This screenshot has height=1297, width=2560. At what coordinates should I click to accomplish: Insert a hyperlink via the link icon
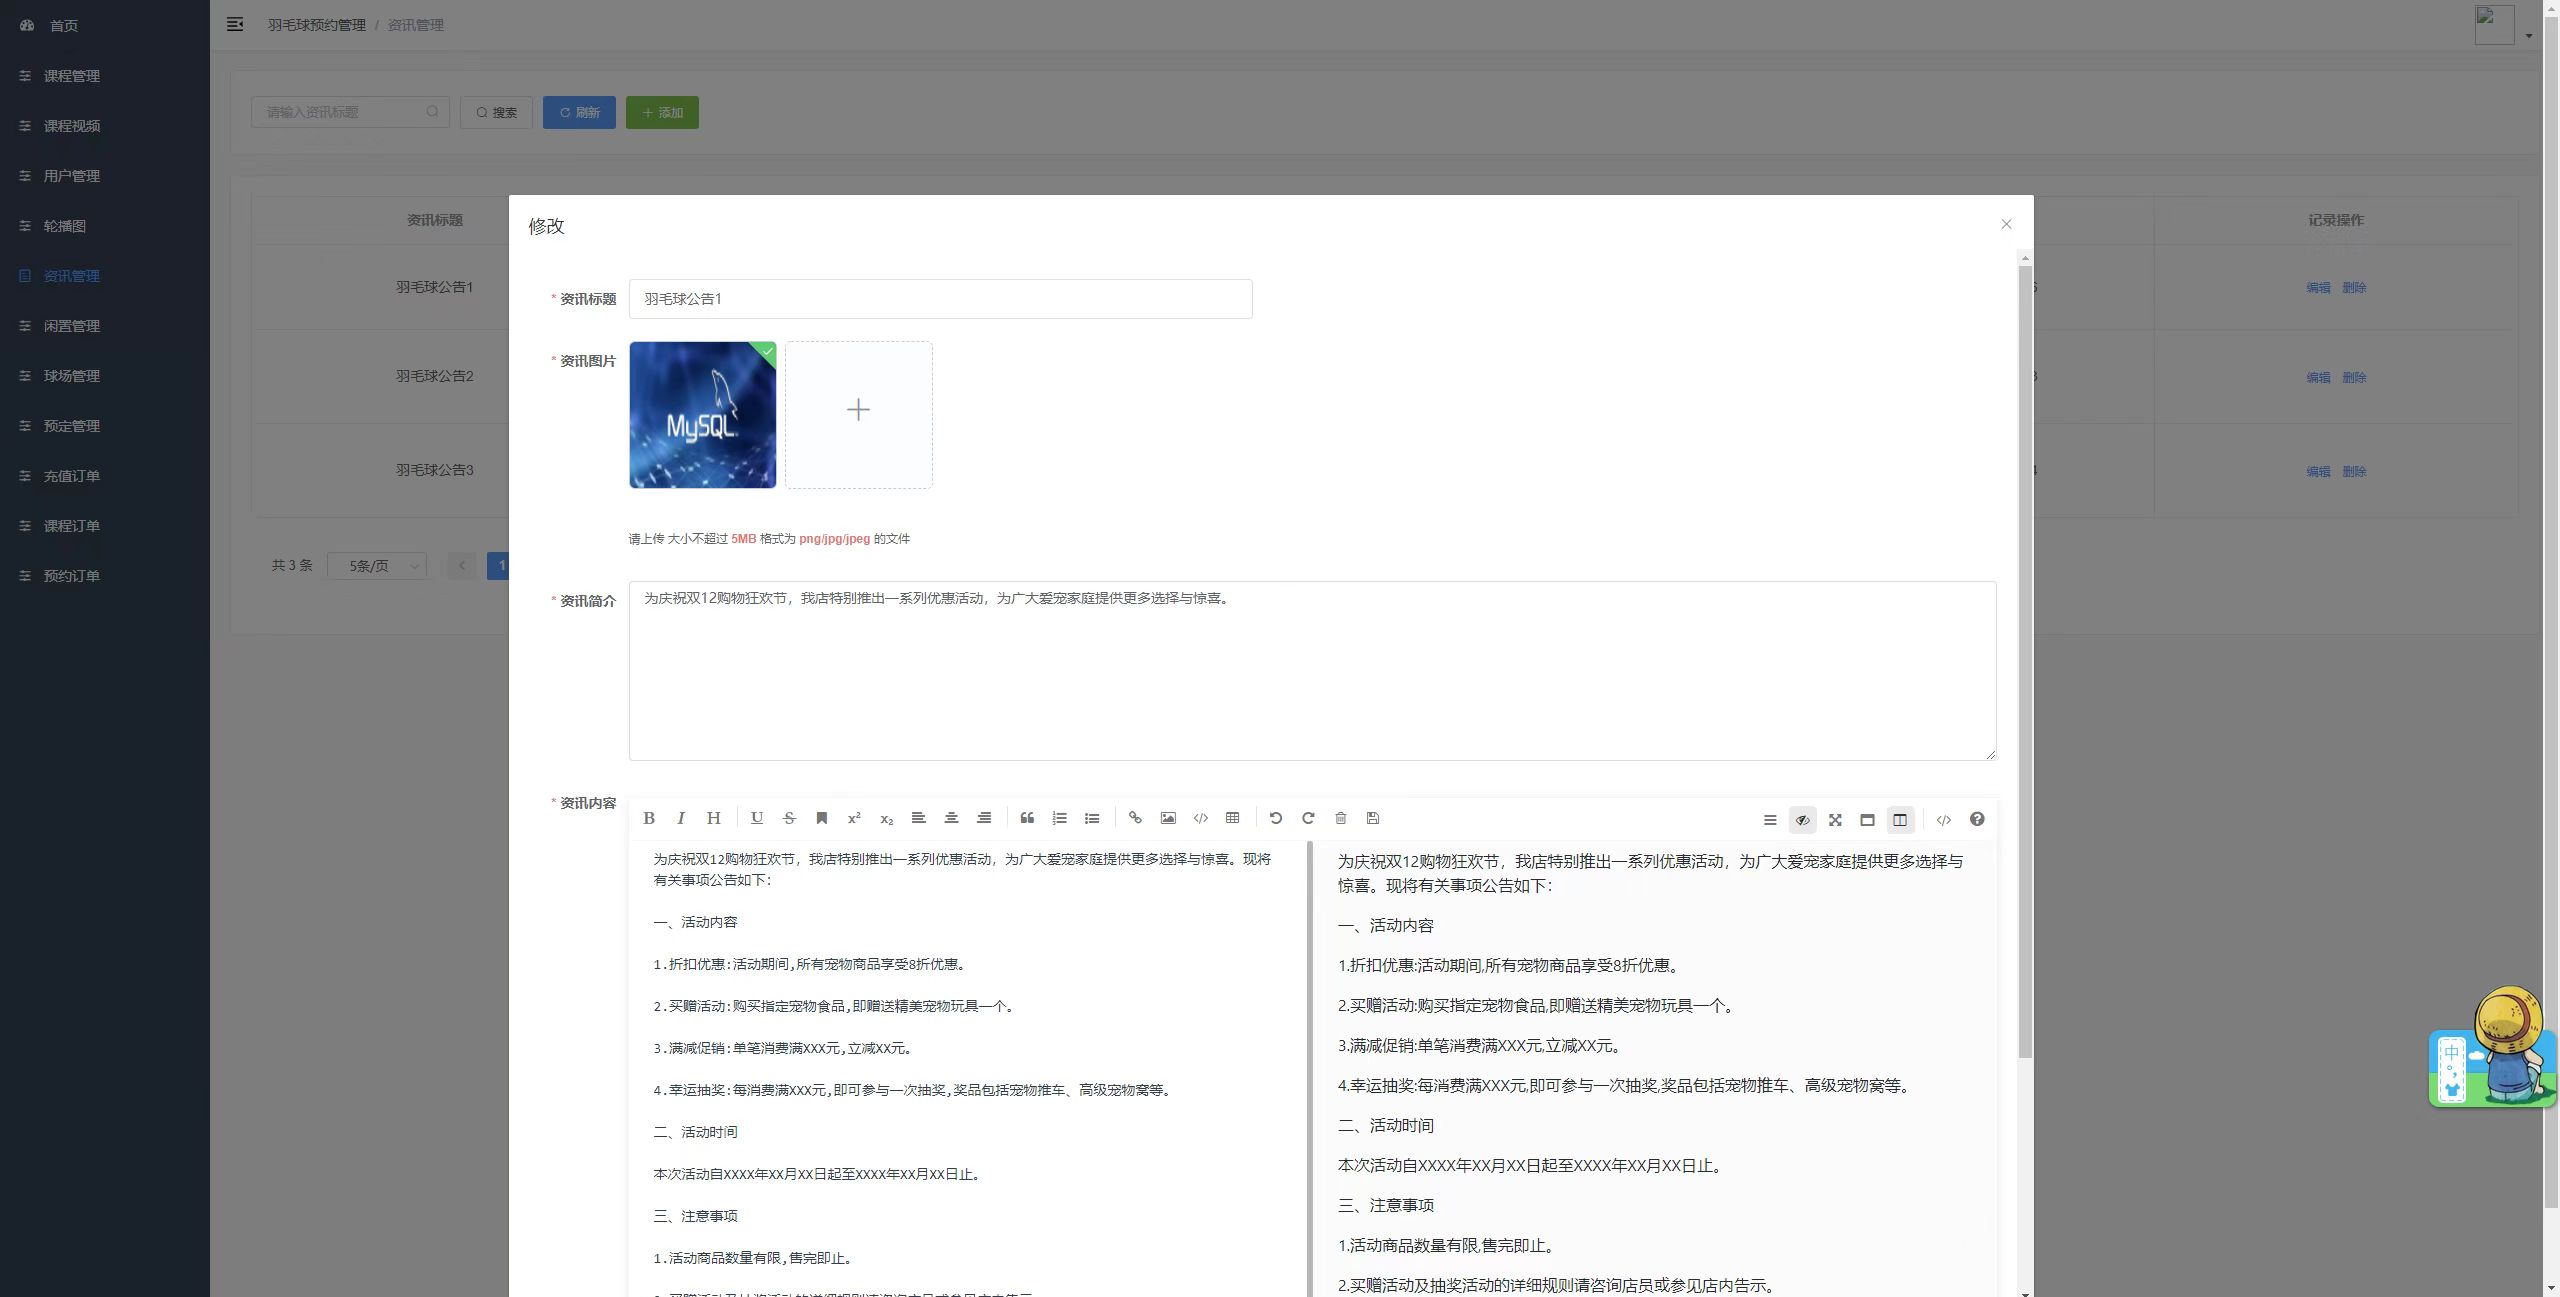point(1135,818)
